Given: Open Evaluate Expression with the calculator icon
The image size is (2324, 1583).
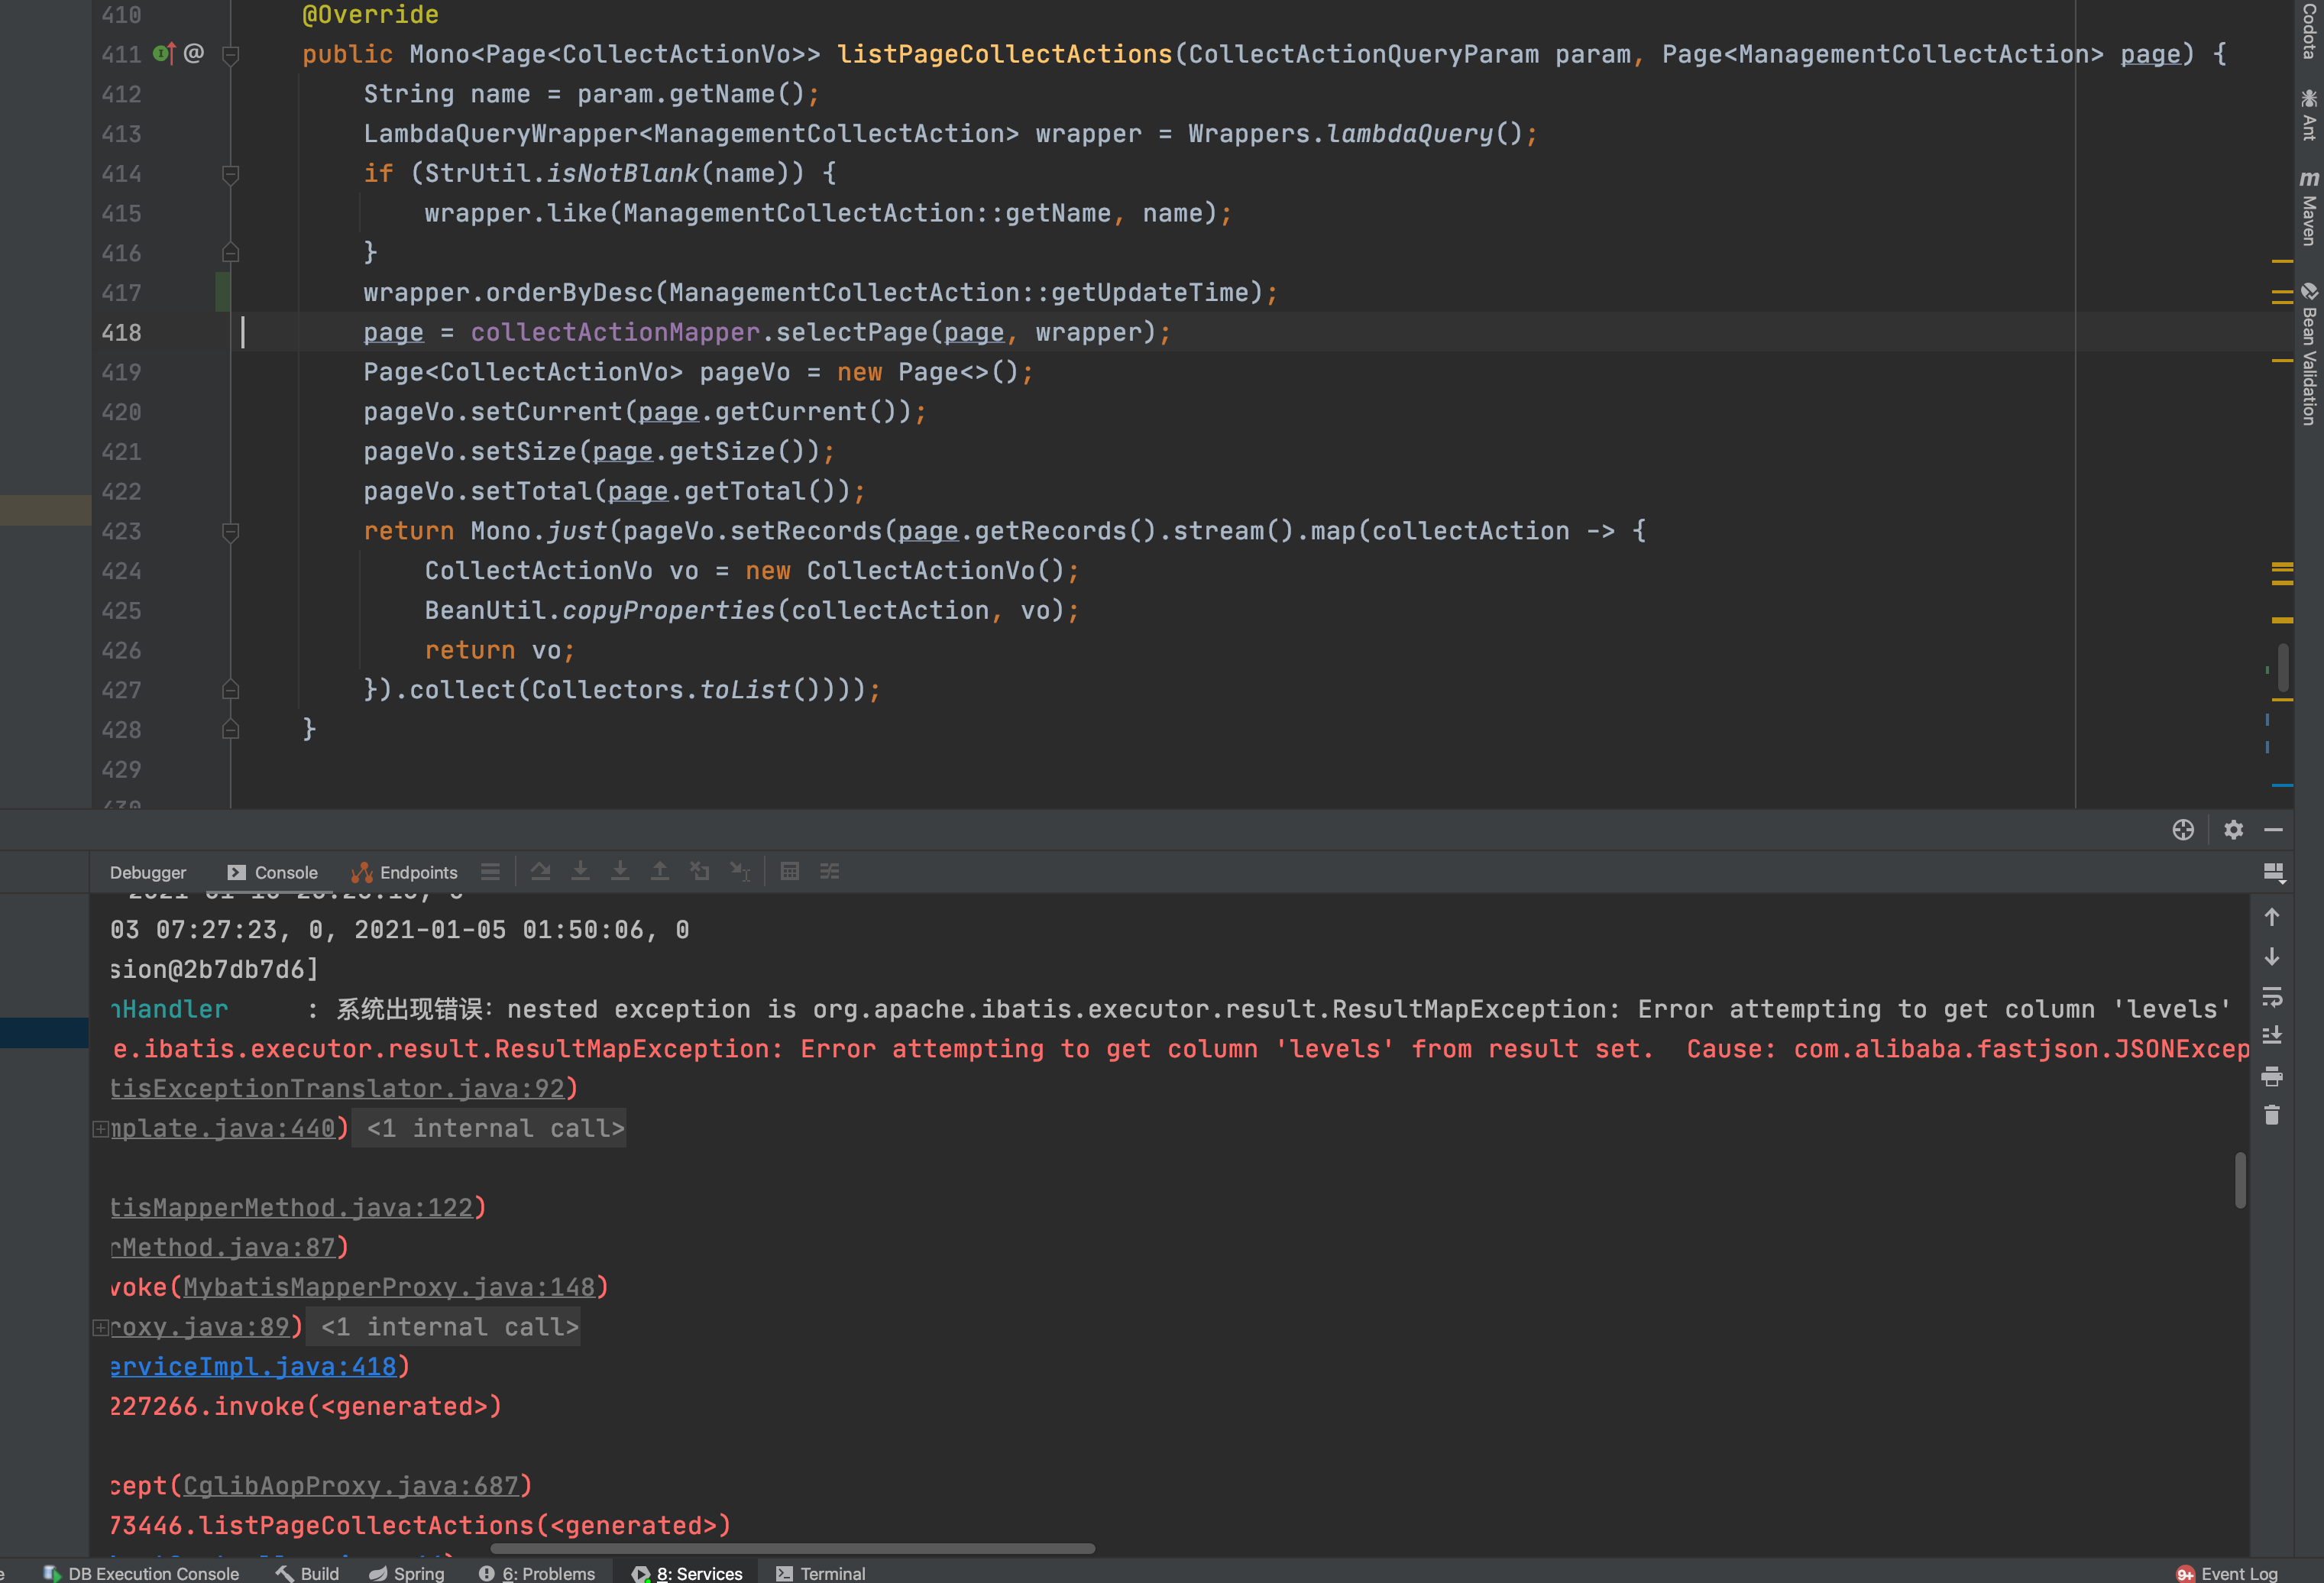Looking at the screenshot, I should point(790,871).
